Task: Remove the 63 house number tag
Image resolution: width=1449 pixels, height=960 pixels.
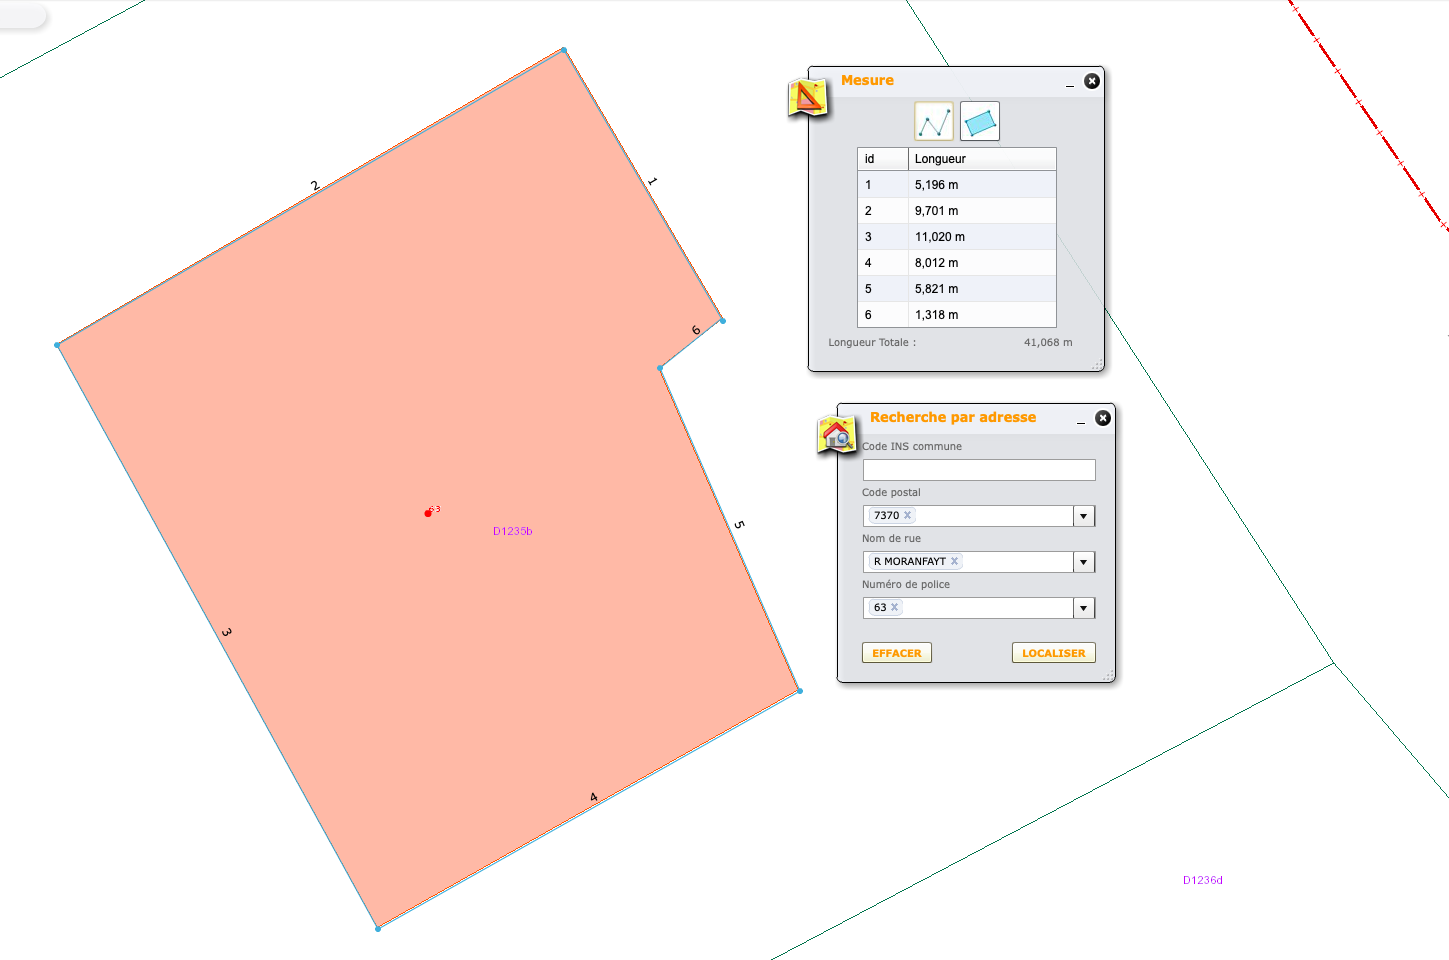Action: [x=894, y=608]
